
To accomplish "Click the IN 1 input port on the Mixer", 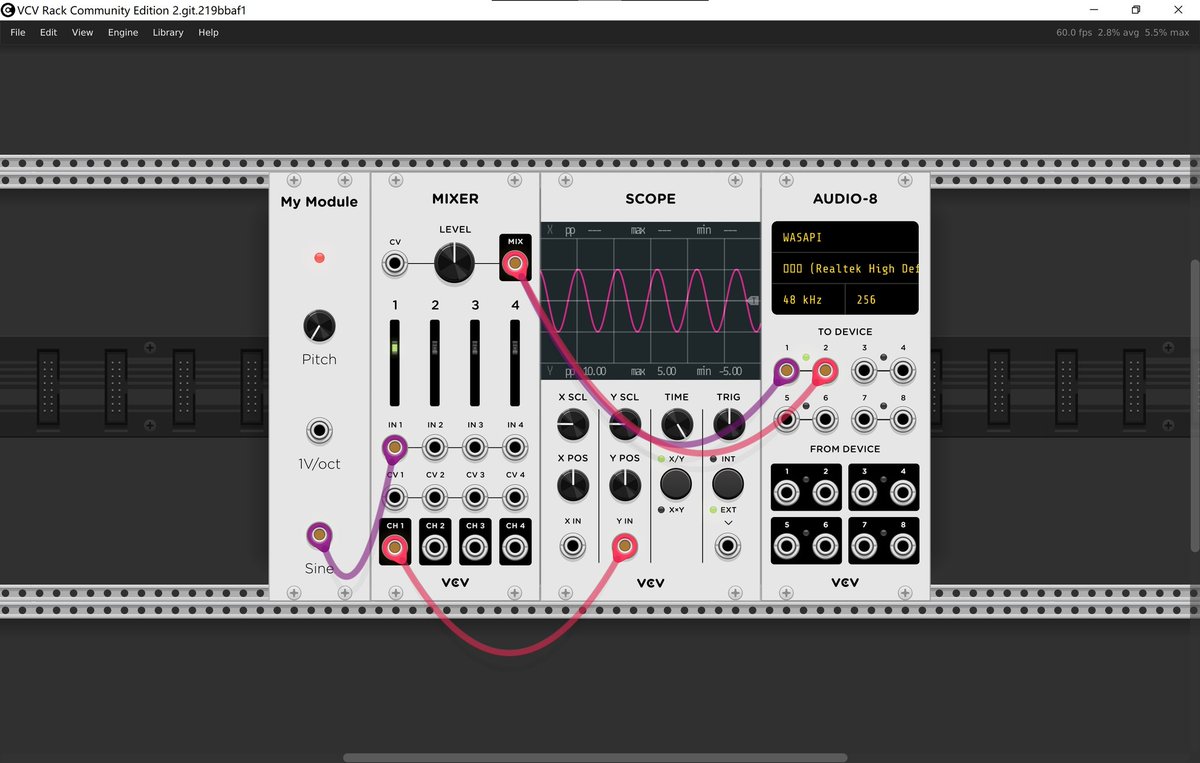I will (x=394, y=449).
